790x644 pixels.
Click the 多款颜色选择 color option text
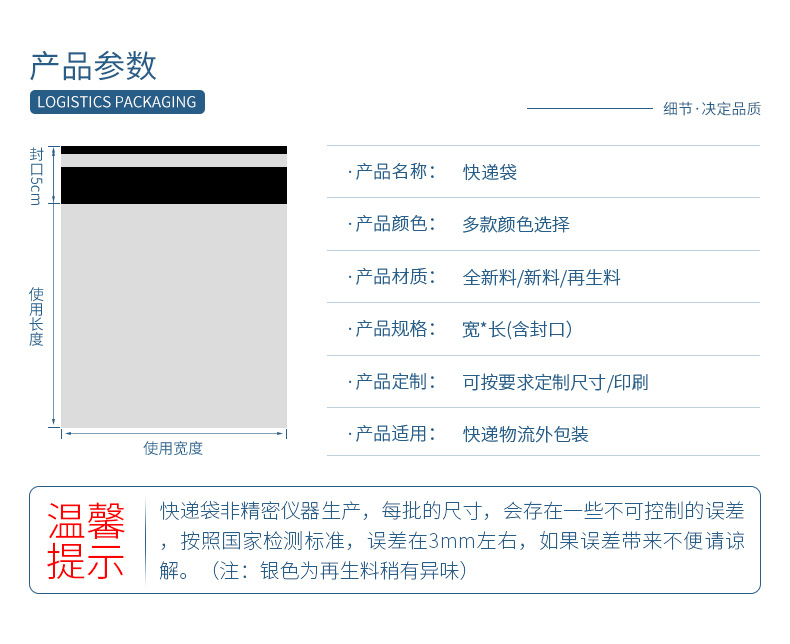[516, 224]
